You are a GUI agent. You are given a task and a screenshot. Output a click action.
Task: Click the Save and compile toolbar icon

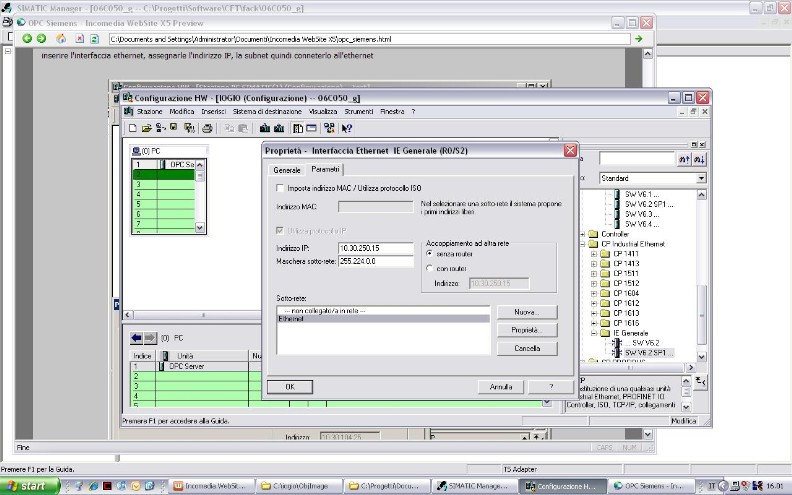click(x=189, y=128)
